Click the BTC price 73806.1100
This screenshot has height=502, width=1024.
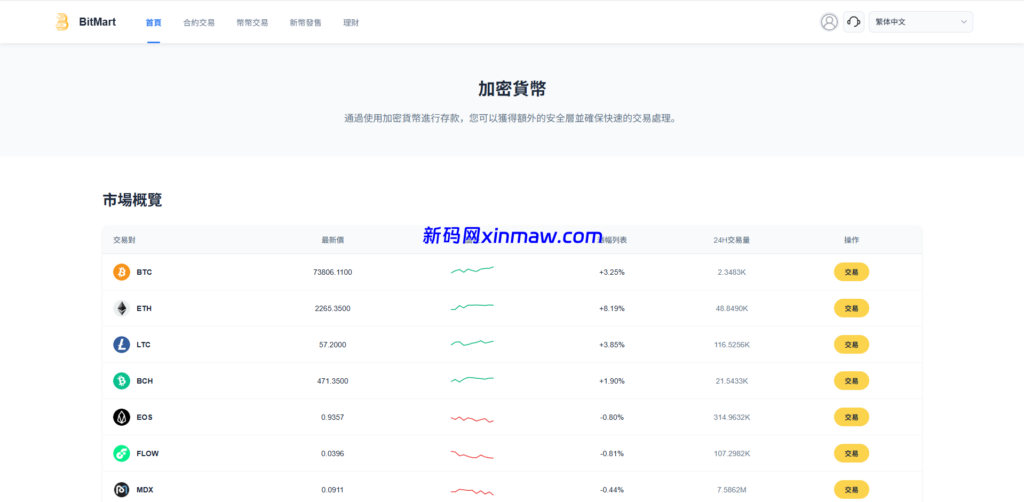pos(332,272)
